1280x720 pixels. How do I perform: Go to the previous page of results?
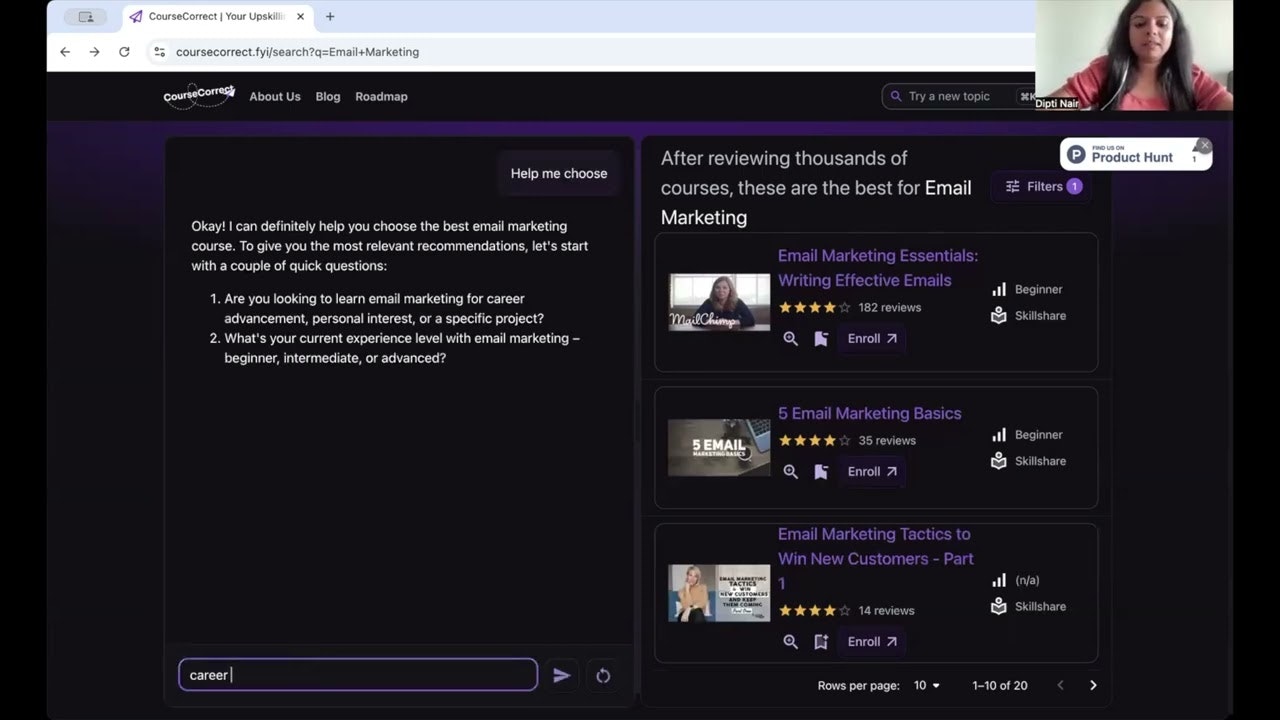[1060, 685]
